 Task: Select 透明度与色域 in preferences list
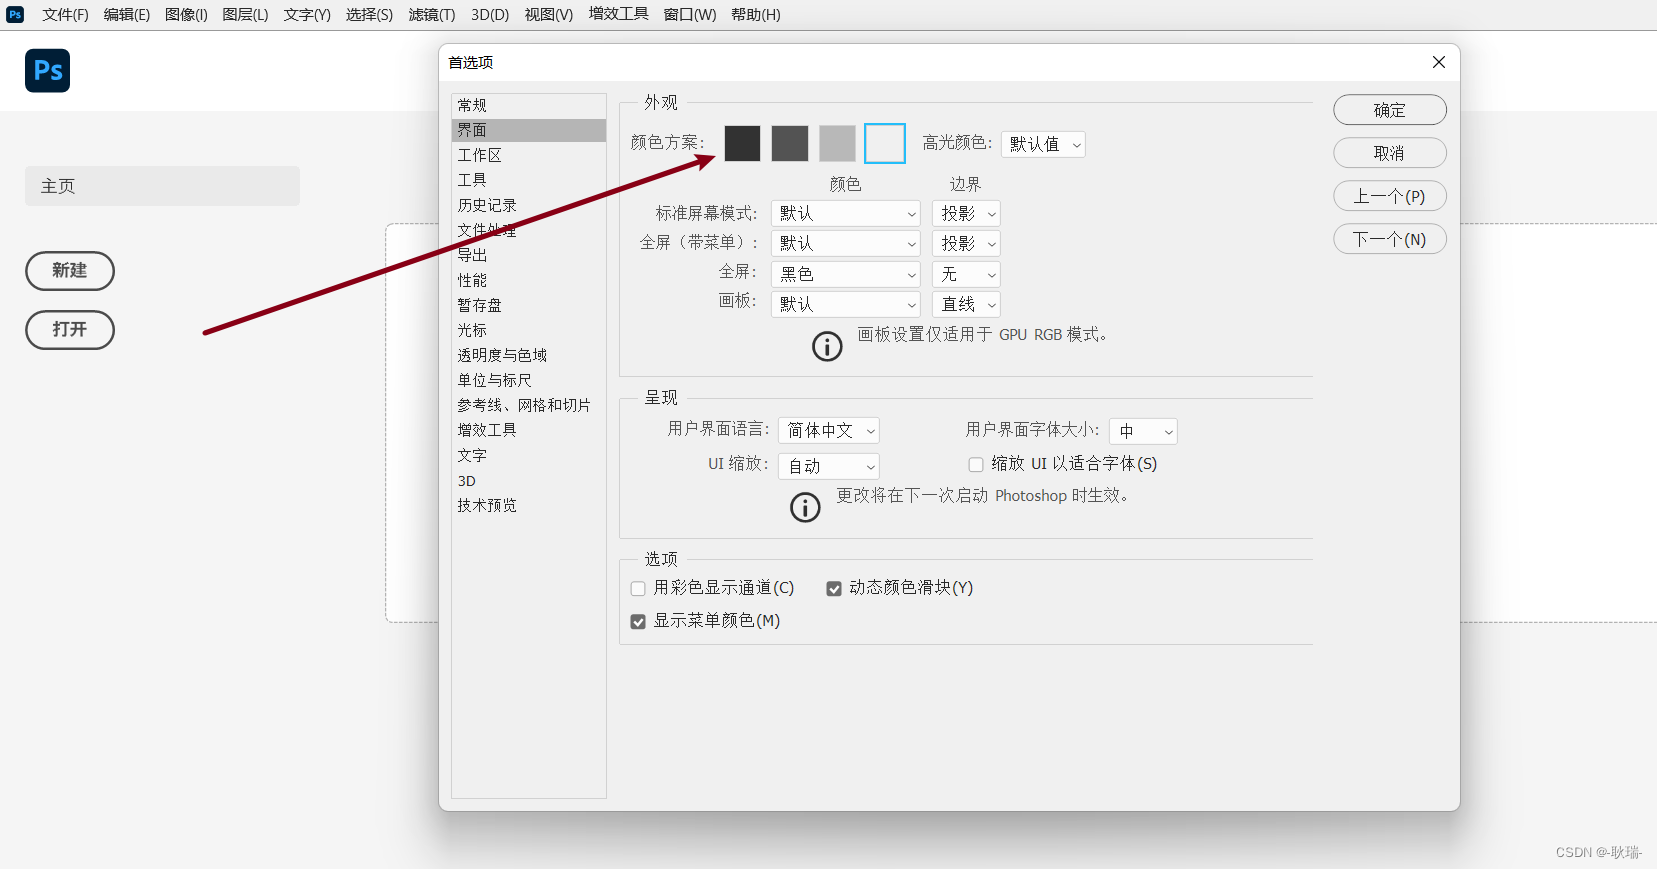(x=529, y=355)
